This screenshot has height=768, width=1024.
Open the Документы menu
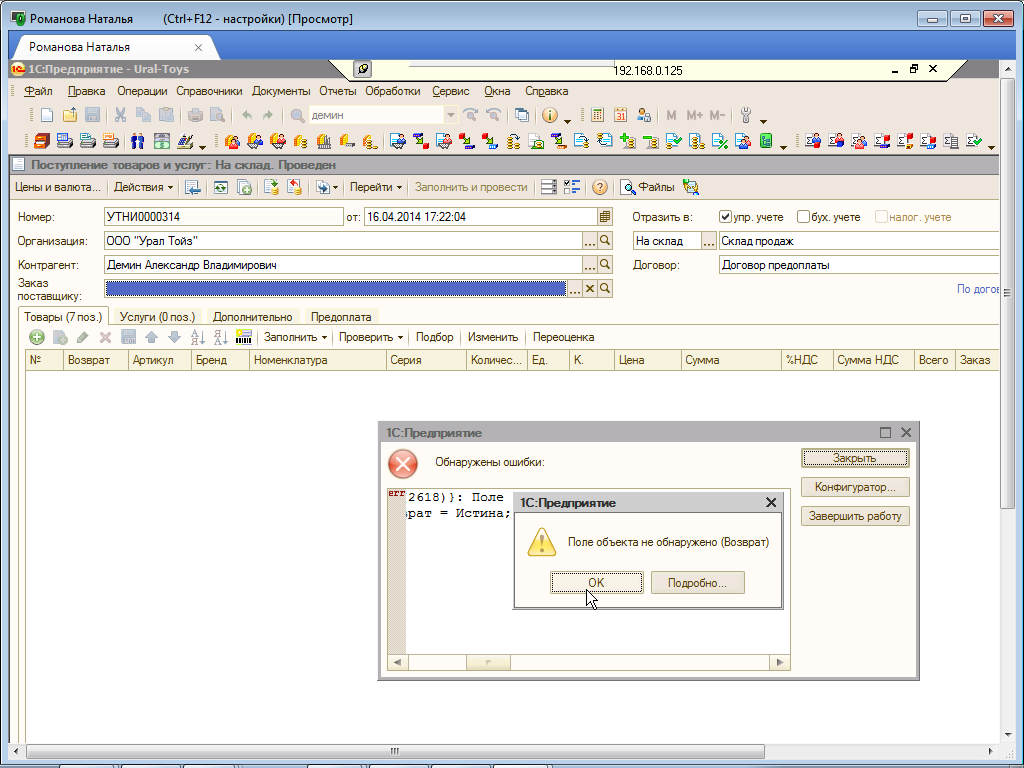[x=281, y=91]
